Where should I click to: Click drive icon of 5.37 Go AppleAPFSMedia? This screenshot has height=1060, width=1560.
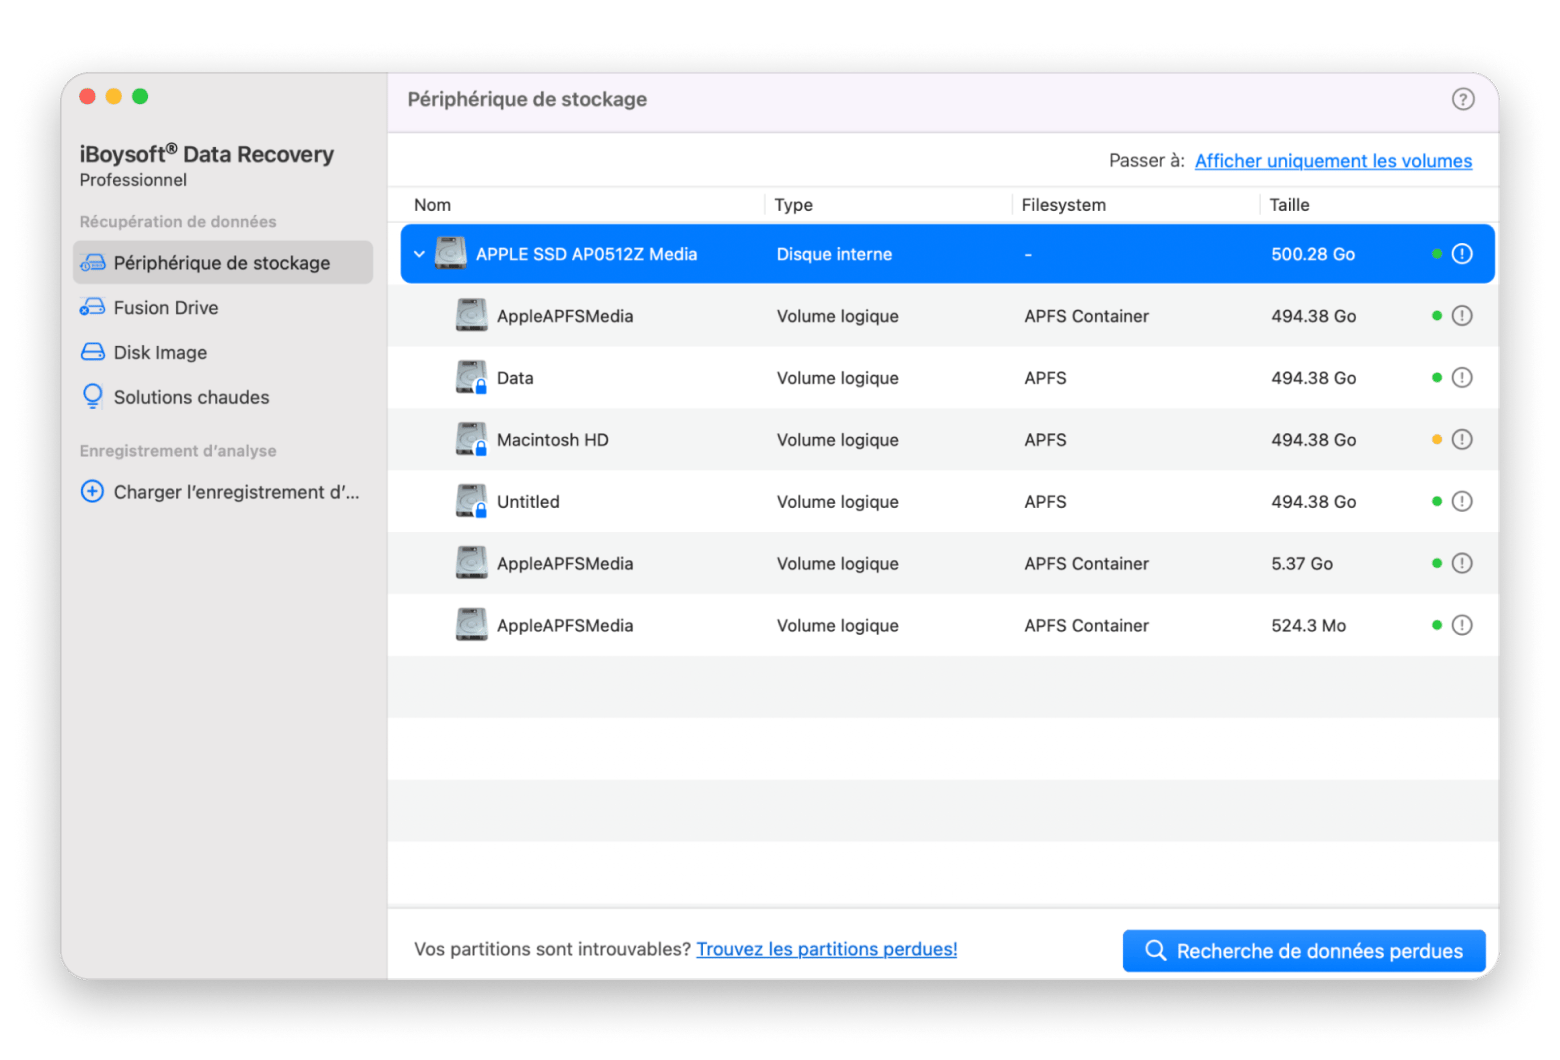(x=471, y=563)
